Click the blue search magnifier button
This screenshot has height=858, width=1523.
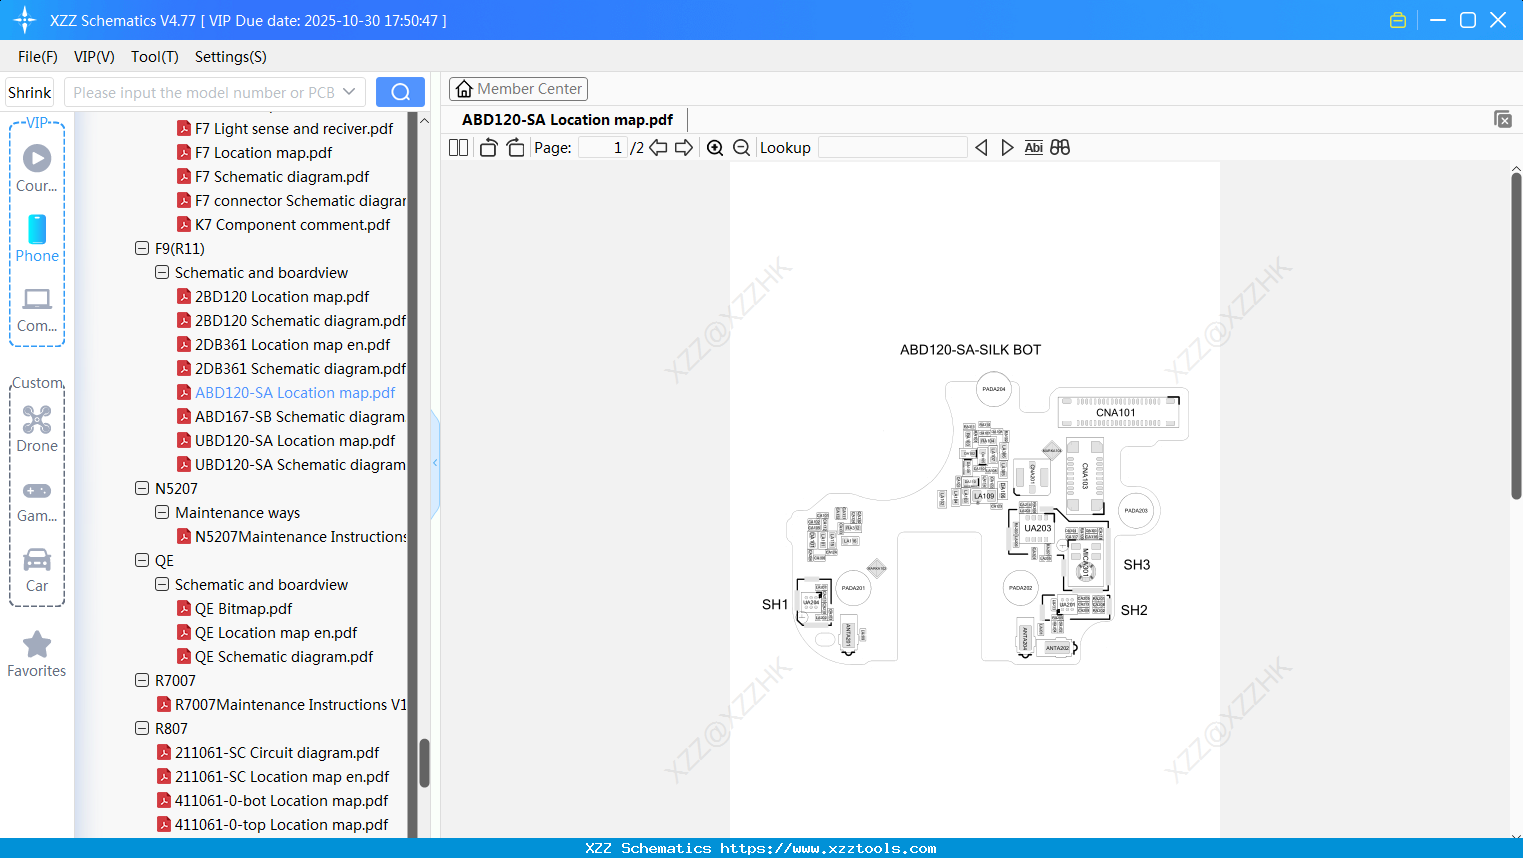[400, 91]
